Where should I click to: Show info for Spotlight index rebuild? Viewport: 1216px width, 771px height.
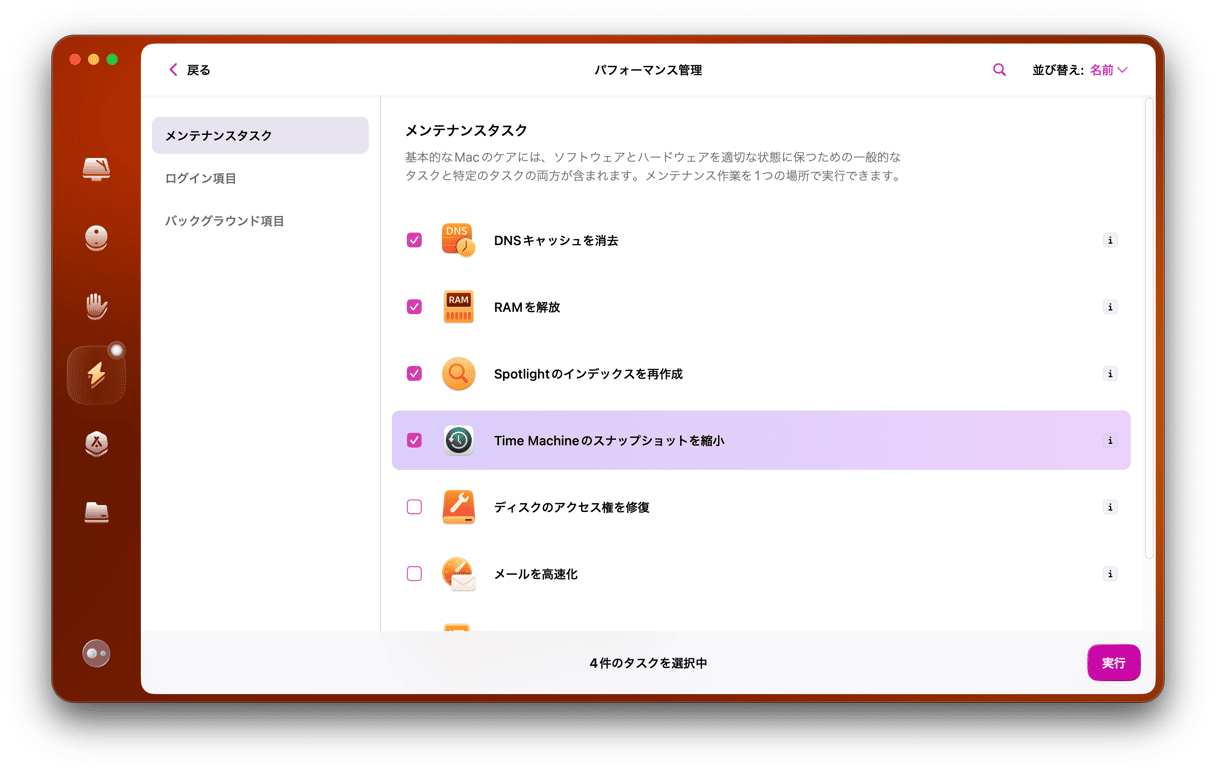(x=1110, y=374)
